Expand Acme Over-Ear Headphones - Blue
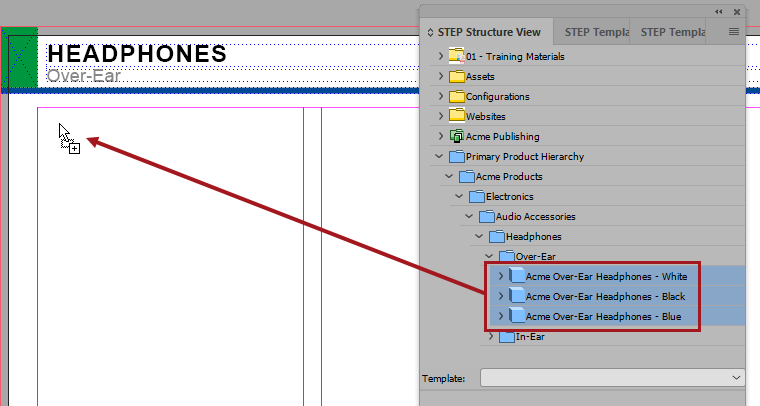The height and width of the screenshot is (406, 760). point(501,316)
